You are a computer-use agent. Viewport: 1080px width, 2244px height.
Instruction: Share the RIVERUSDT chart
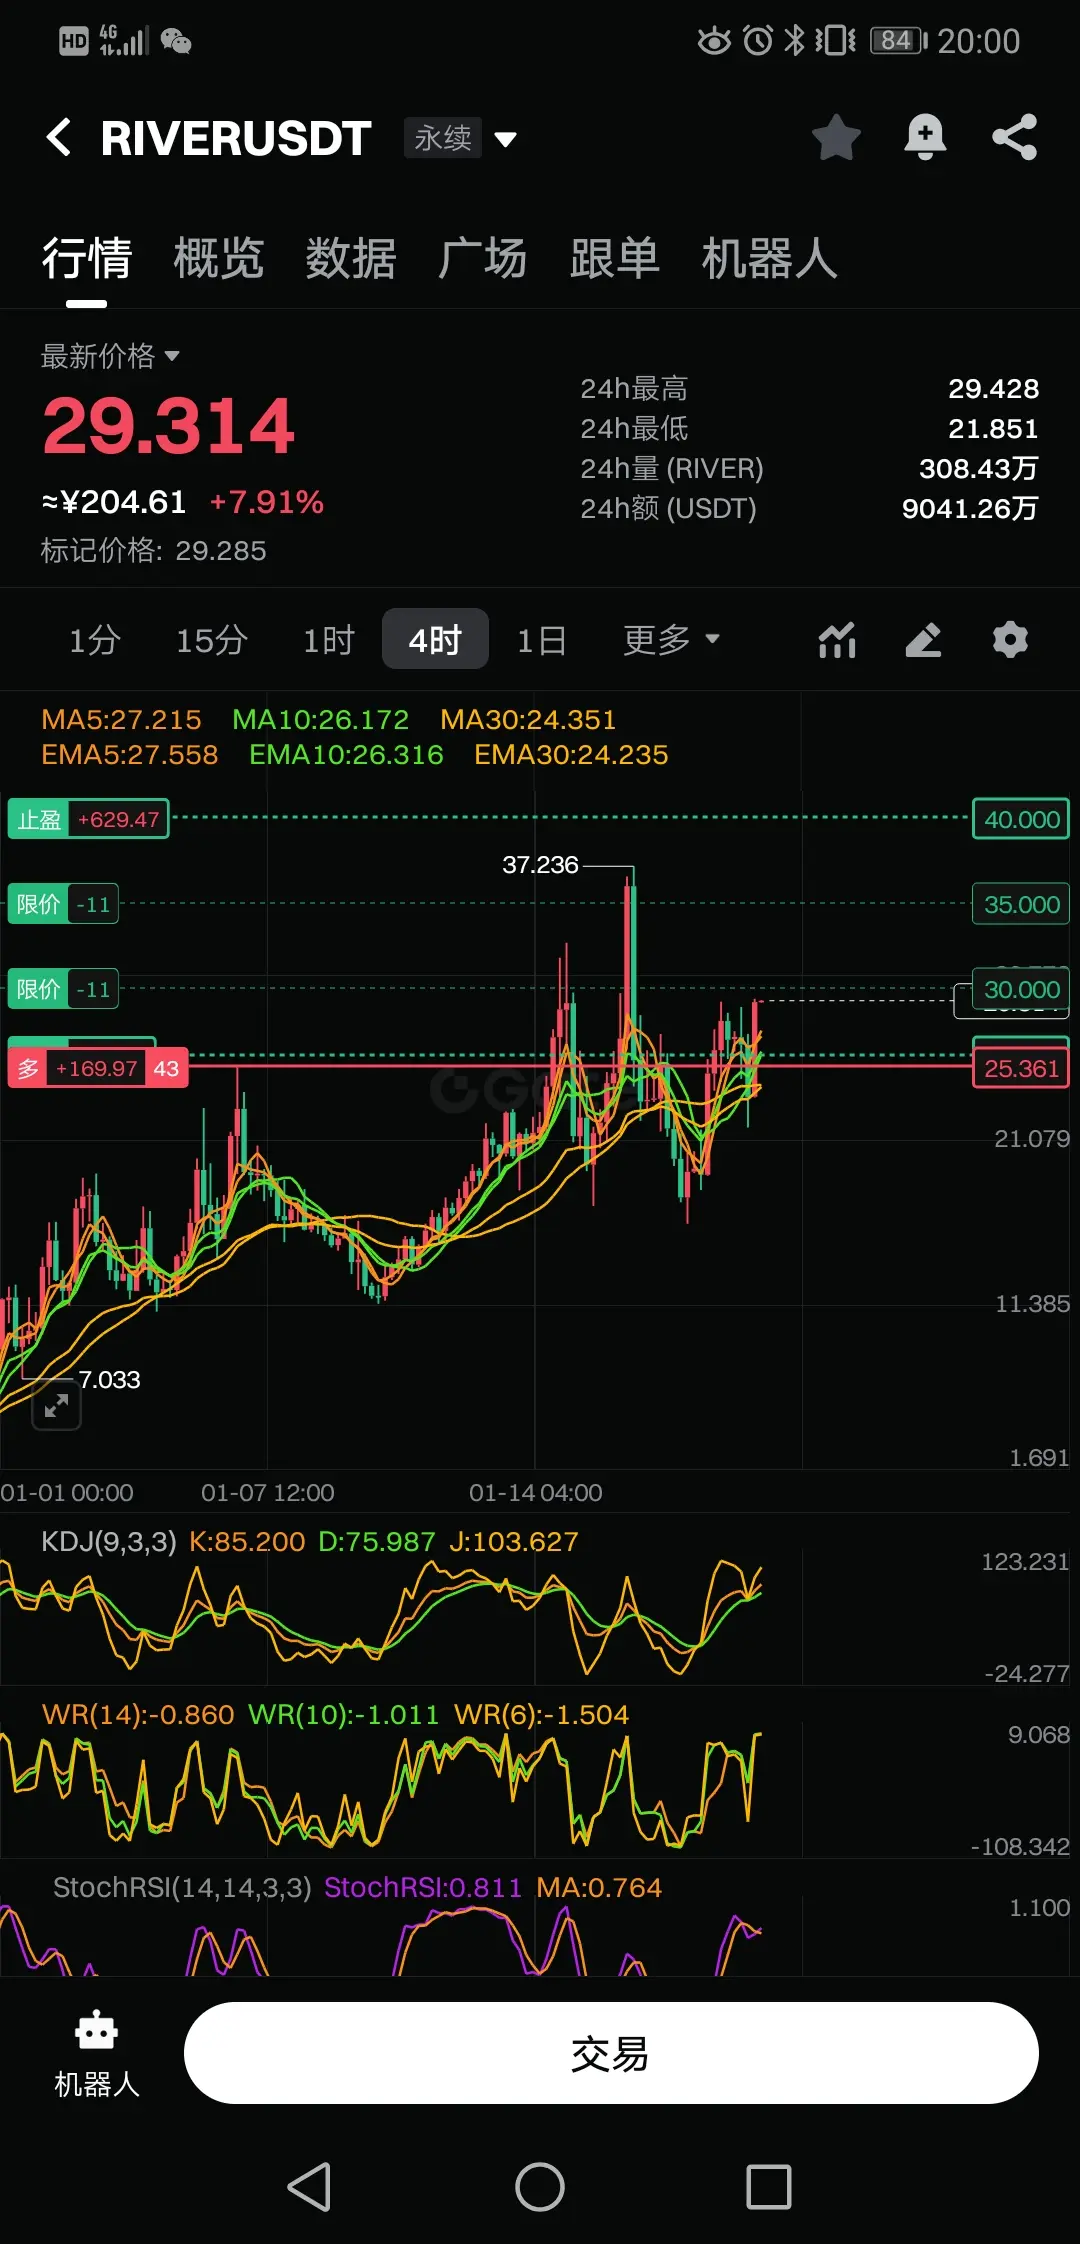tap(1014, 137)
